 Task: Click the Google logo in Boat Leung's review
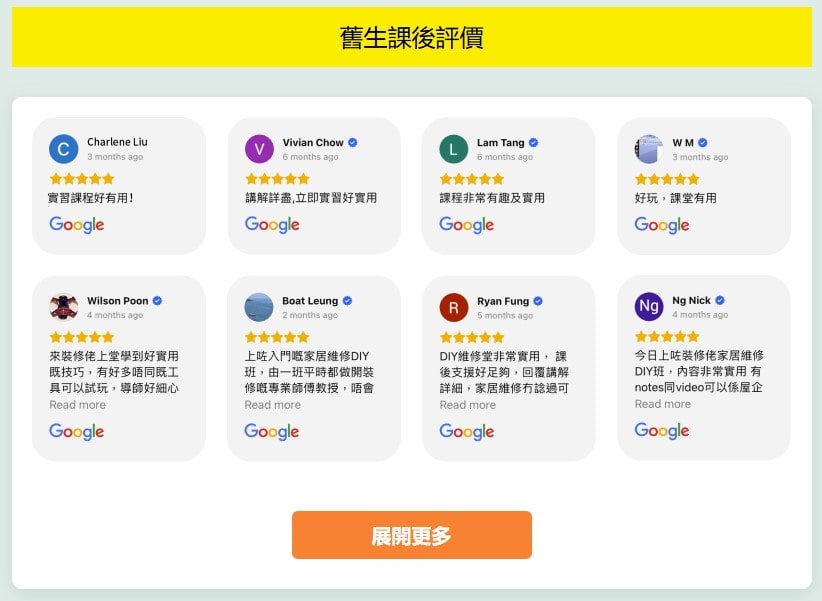(272, 432)
